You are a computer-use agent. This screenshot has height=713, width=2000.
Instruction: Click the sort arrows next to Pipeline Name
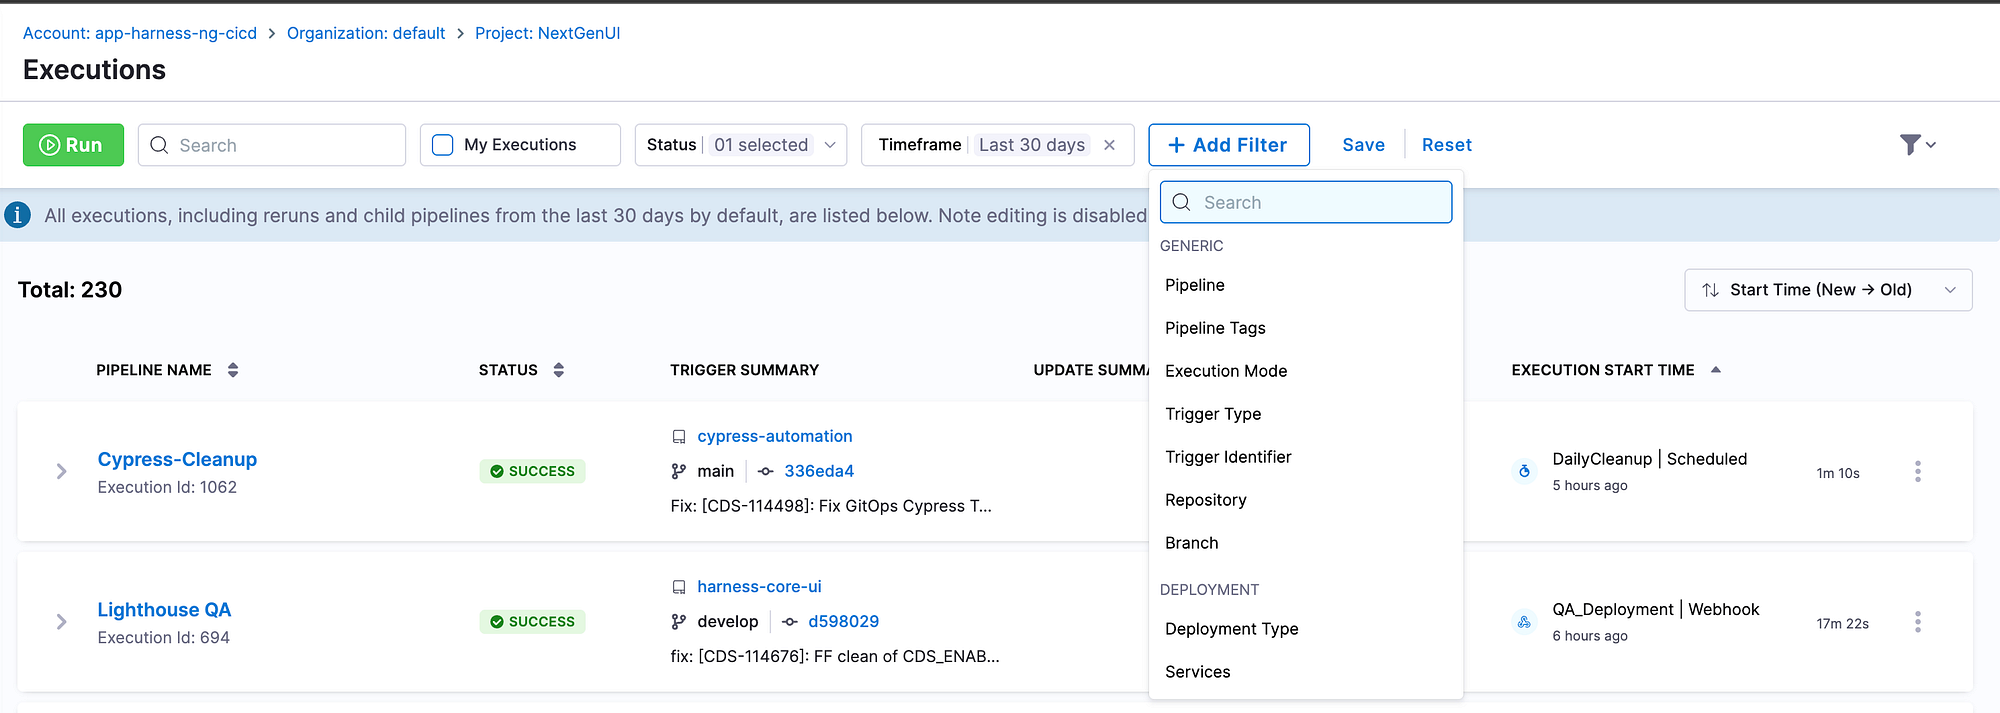[233, 370]
